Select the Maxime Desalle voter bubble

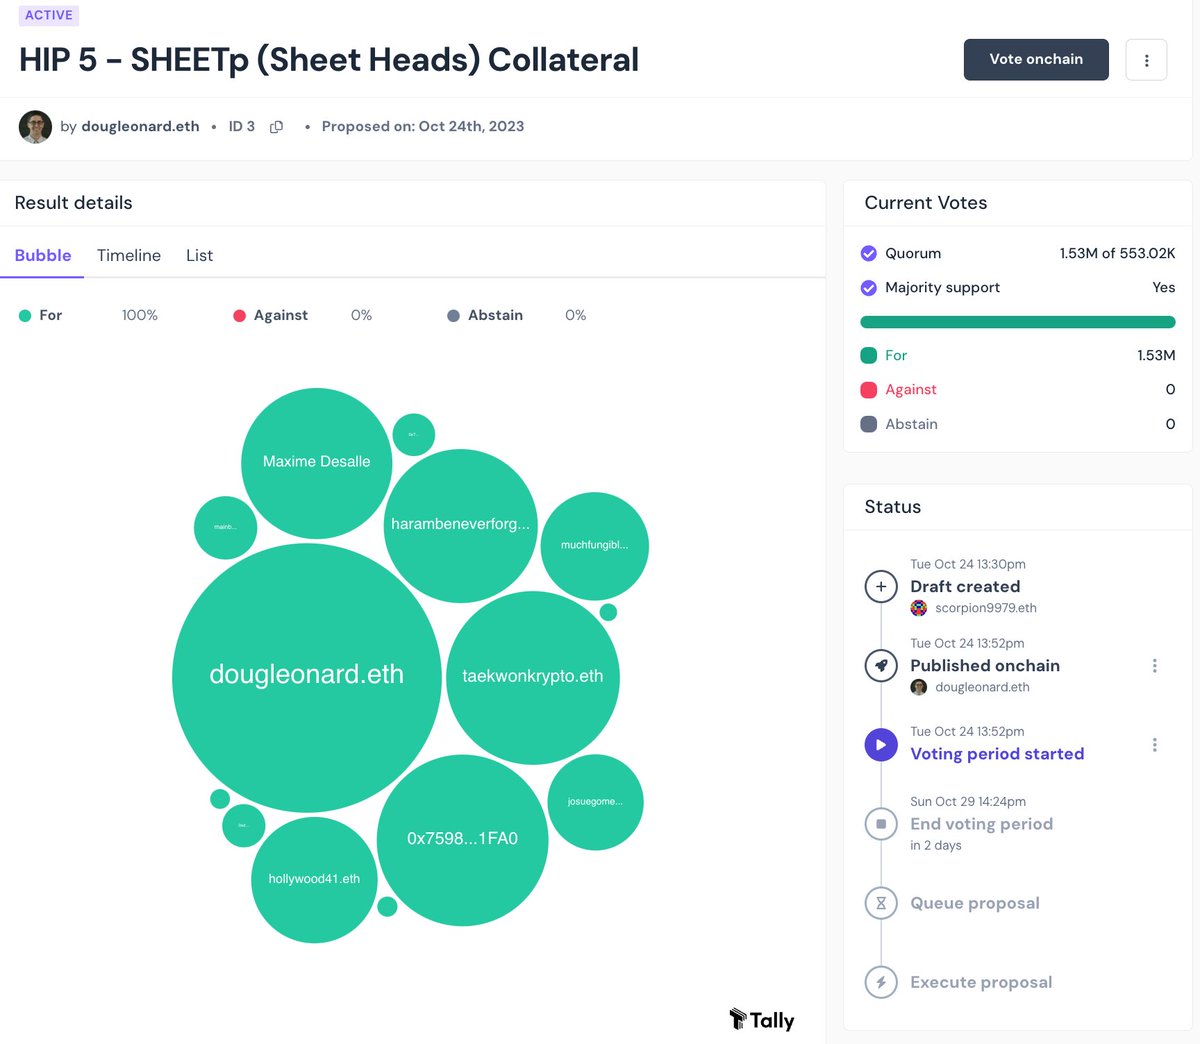coord(317,463)
